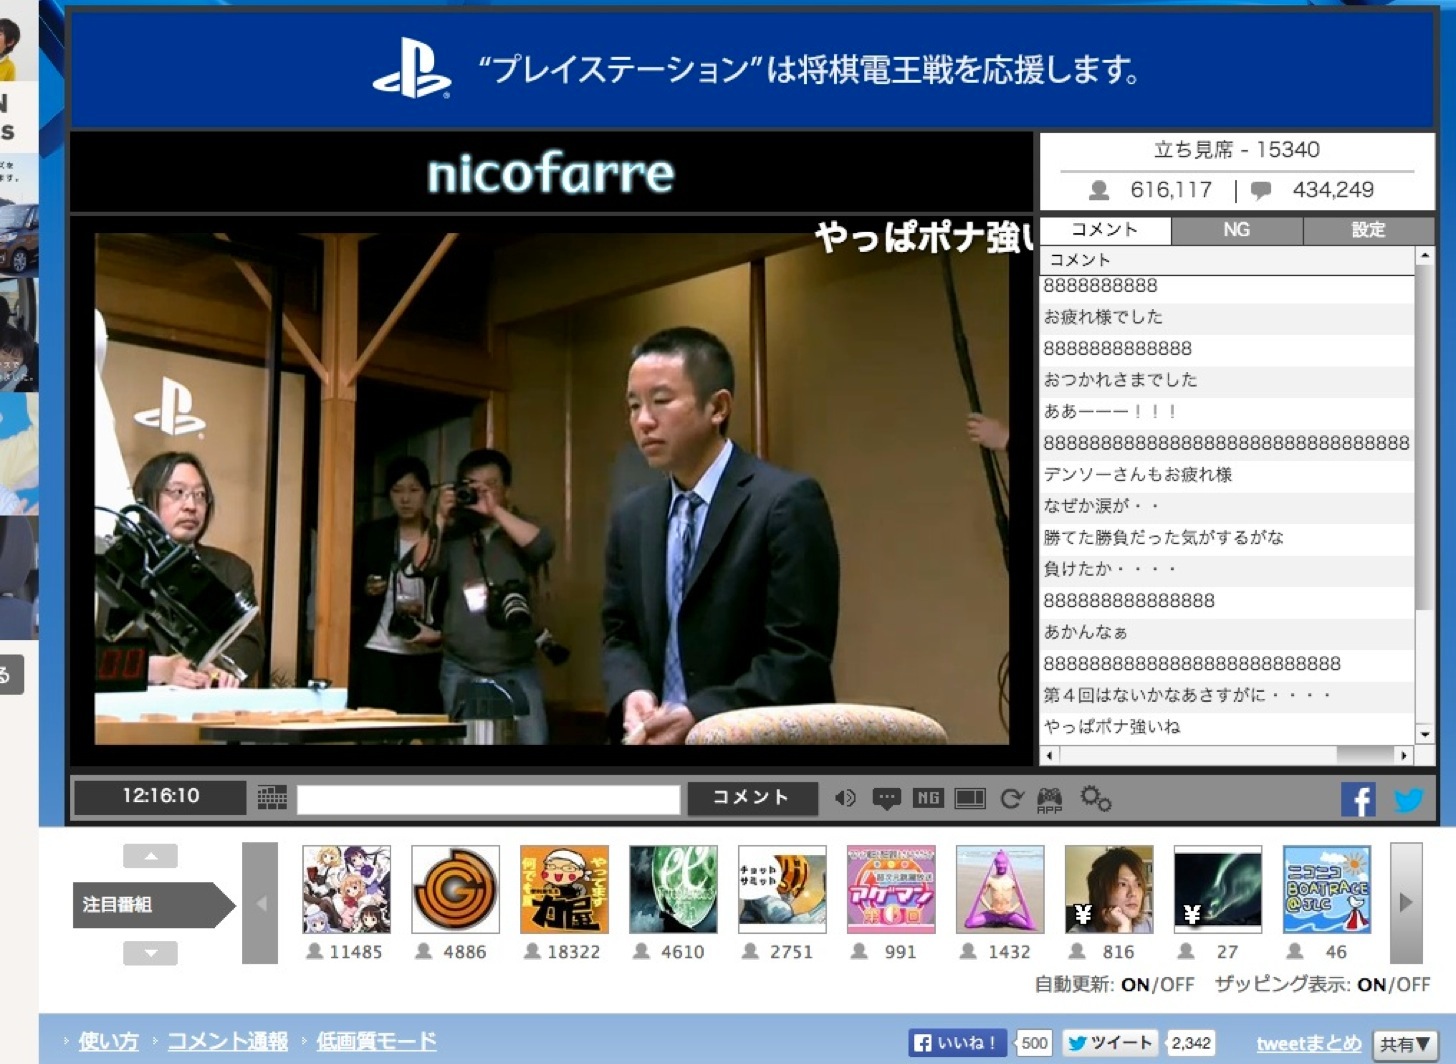Toggle ザッピング表示 ON/OFF switch
The image size is (1456, 1064).
tap(1393, 984)
